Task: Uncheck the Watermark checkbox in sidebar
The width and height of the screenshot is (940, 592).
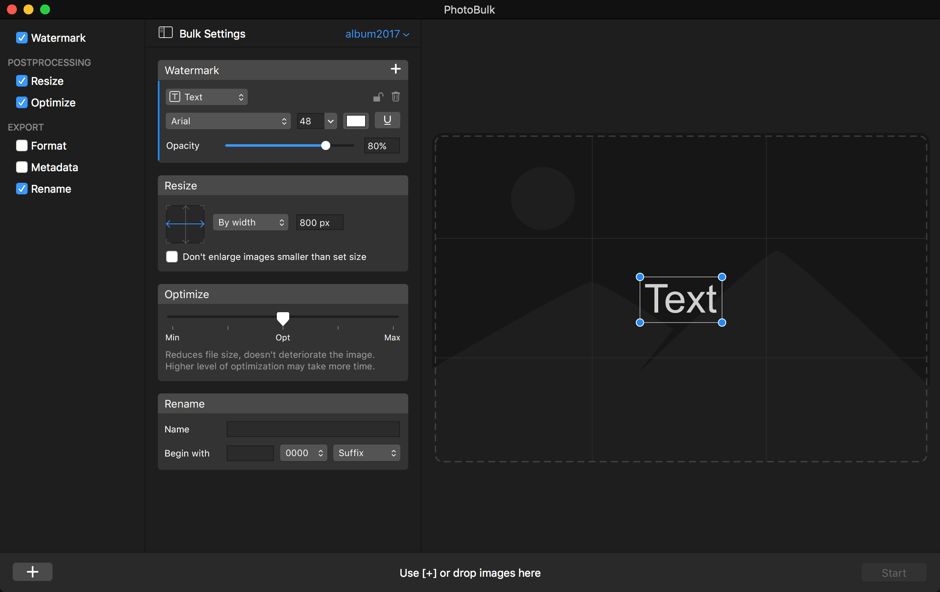Action: (22, 38)
